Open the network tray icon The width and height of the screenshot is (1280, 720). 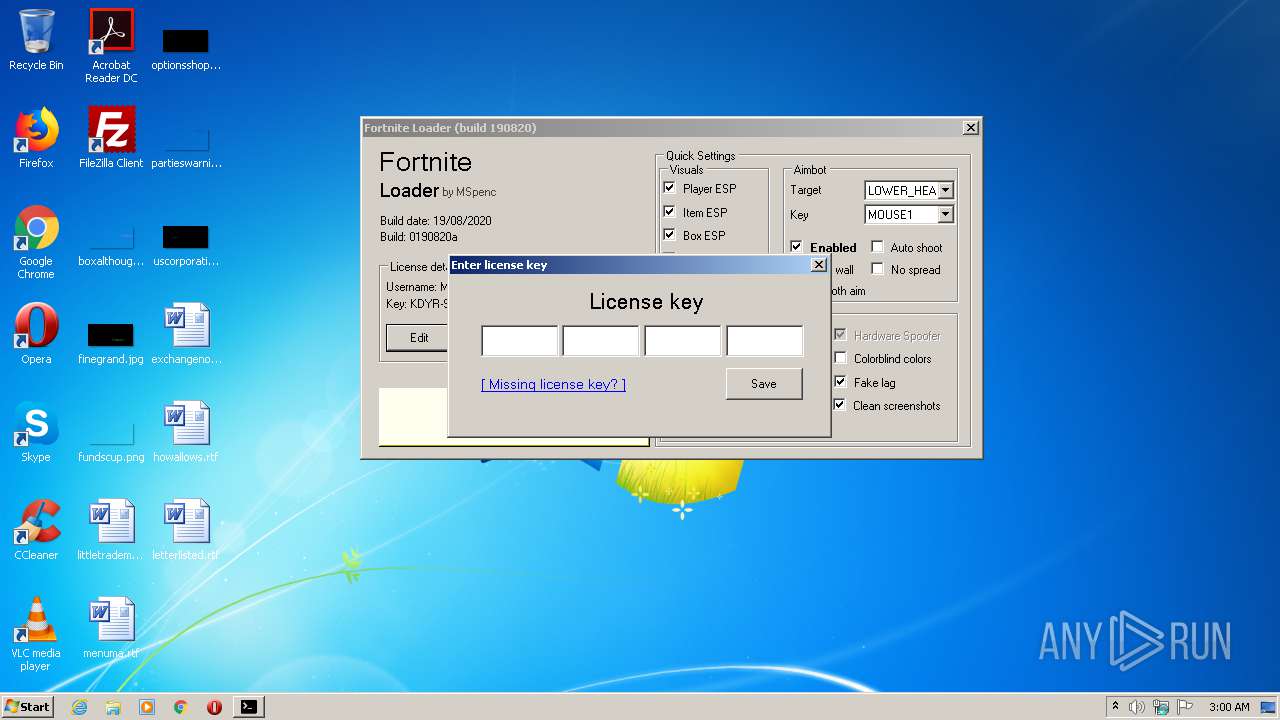tap(1161, 707)
